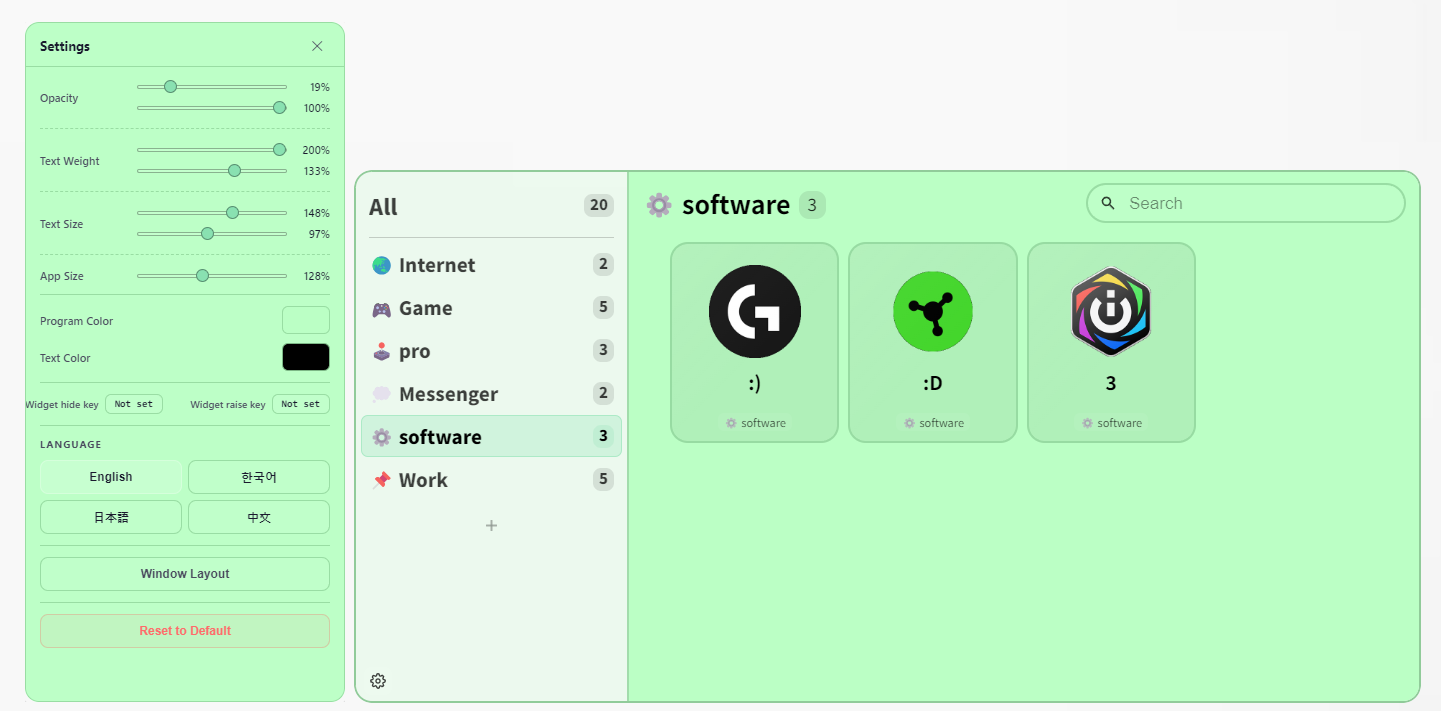Open the pro category

click(491, 351)
